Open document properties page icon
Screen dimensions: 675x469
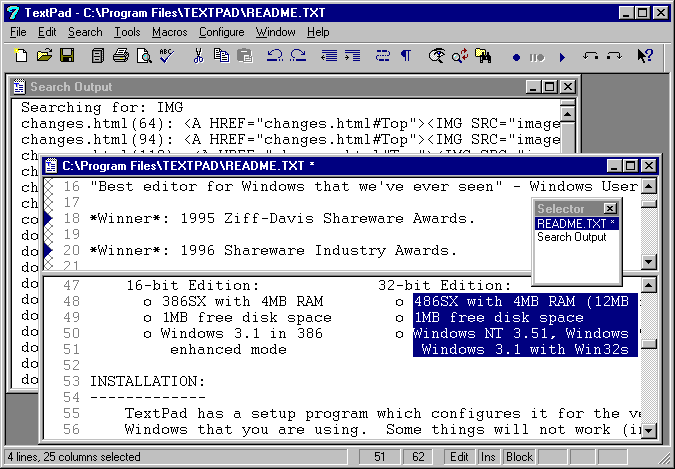[98, 56]
